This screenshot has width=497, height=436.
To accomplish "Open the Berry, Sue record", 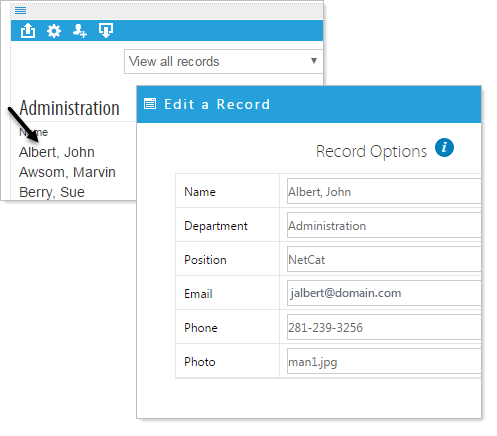I will coord(52,192).
